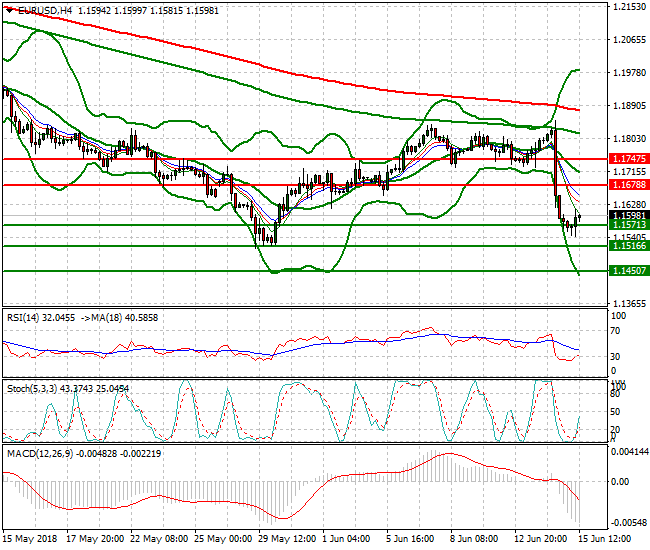Screen dimensions: 650x550
Task: Click the 25 May 00:00 time label
Action: coord(223,539)
